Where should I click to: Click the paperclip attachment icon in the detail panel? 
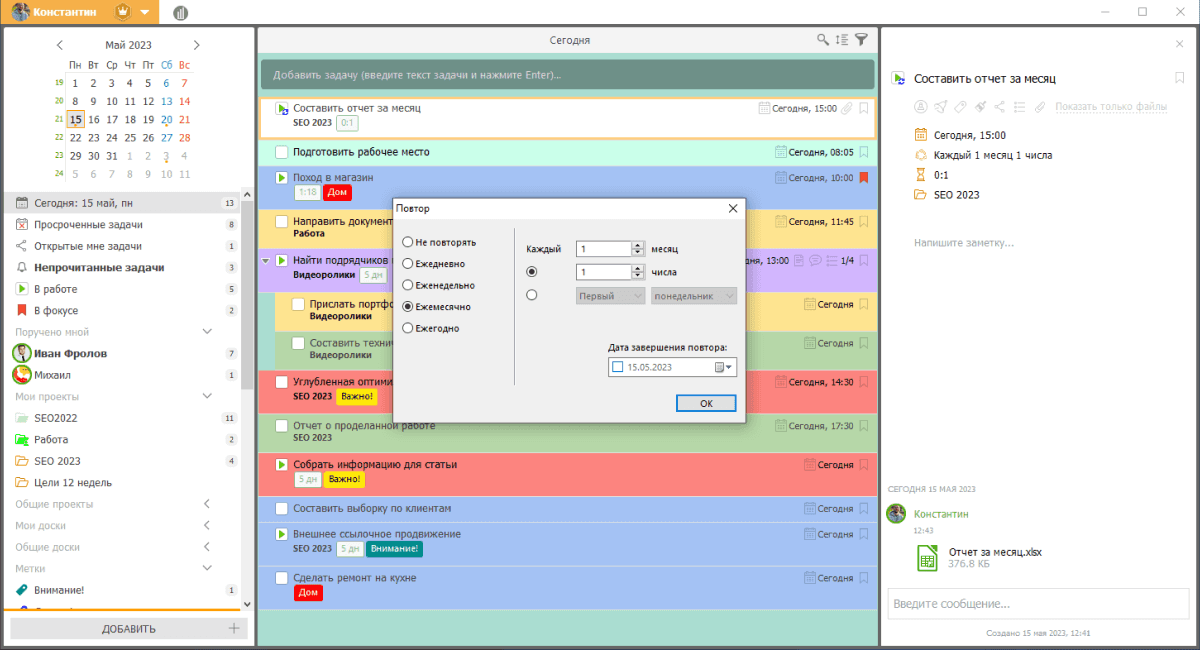pos(1039,107)
